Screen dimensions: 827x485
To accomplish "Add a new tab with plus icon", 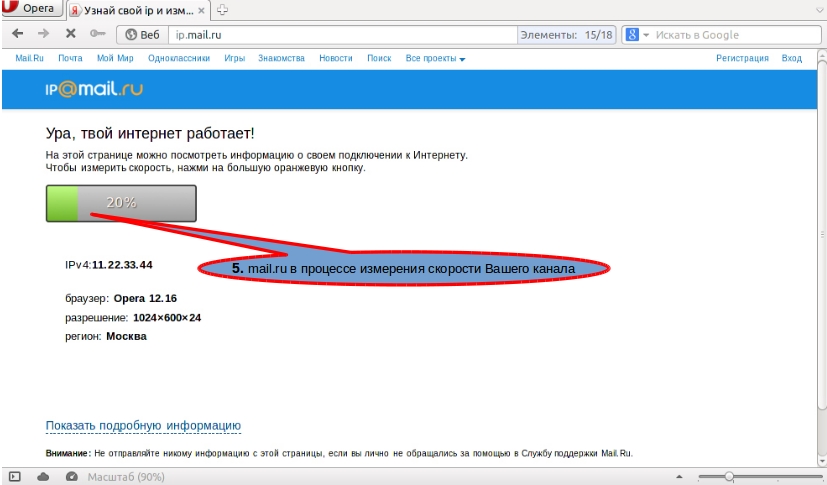I will 223,9.
